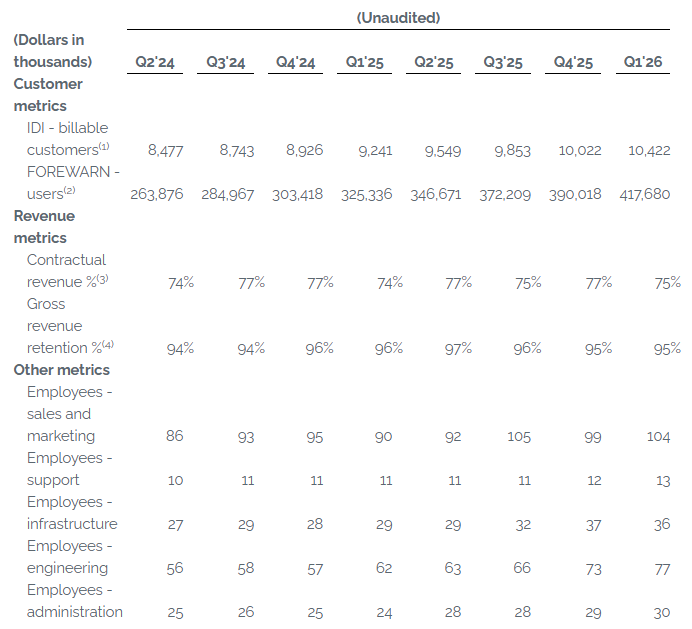Select the Q1'26 column header
The image size is (692, 629).
coord(643,62)
